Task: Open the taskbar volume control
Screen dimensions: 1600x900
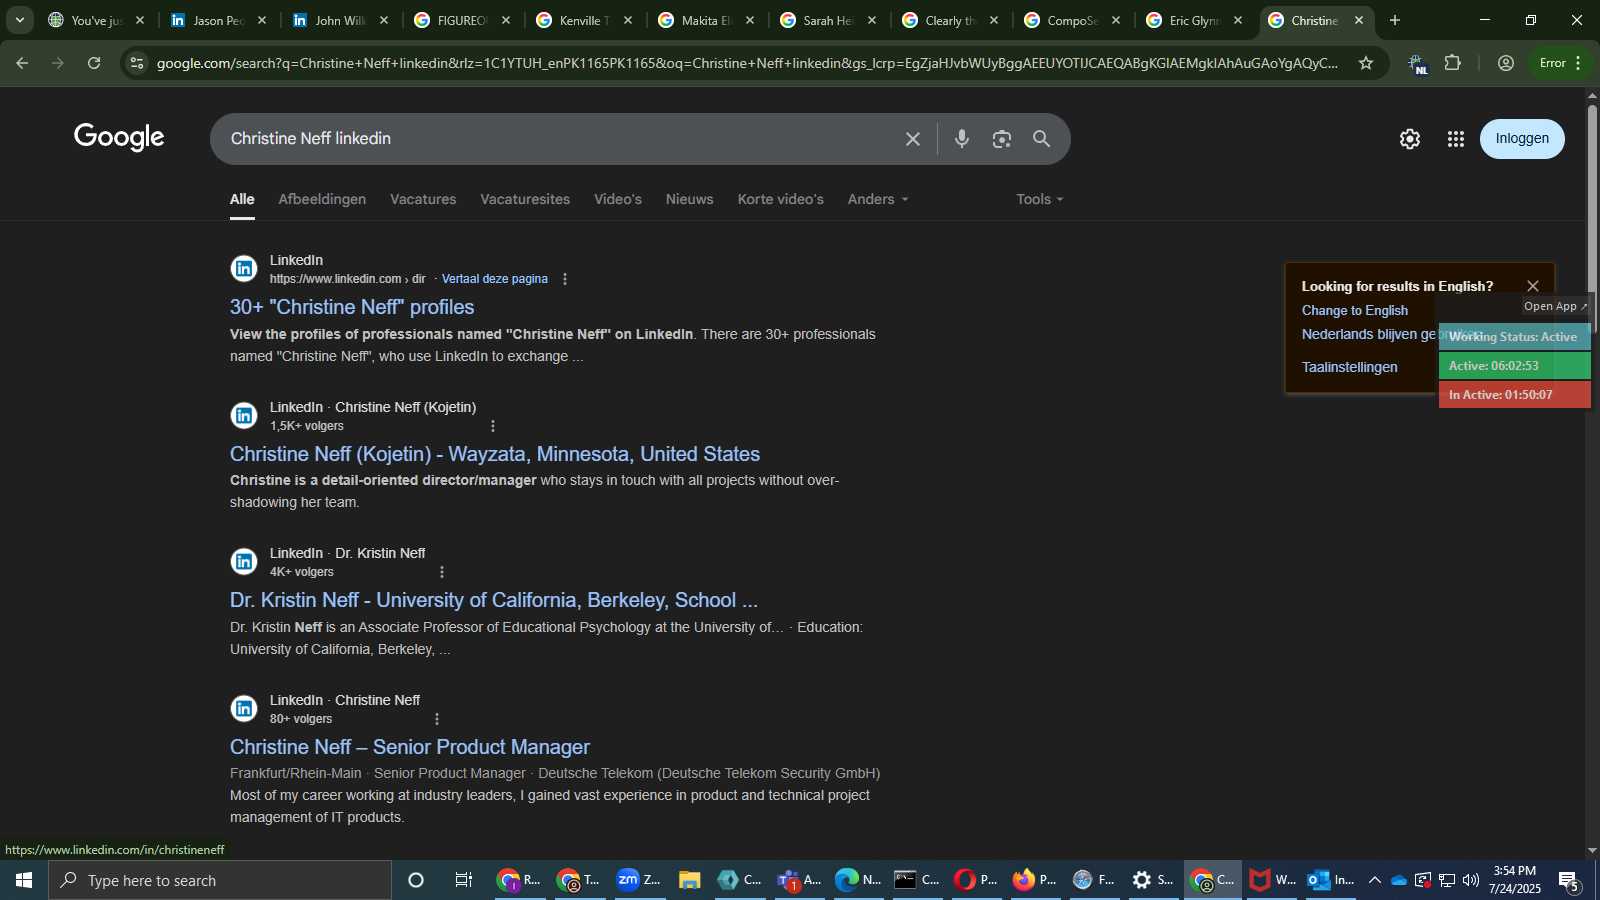Action: 1470,880
